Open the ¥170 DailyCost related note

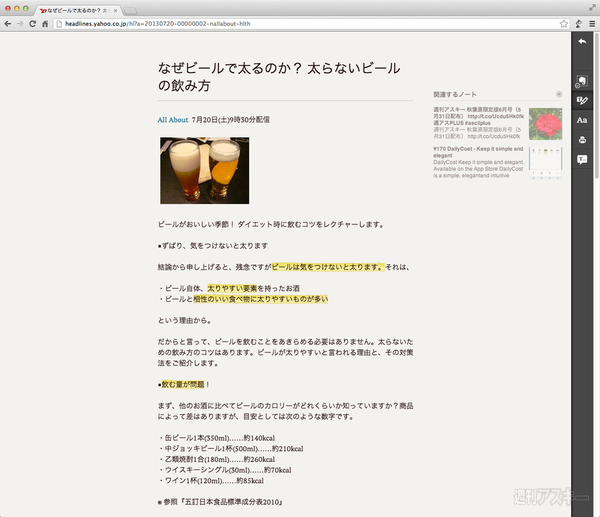pos(478,162)
